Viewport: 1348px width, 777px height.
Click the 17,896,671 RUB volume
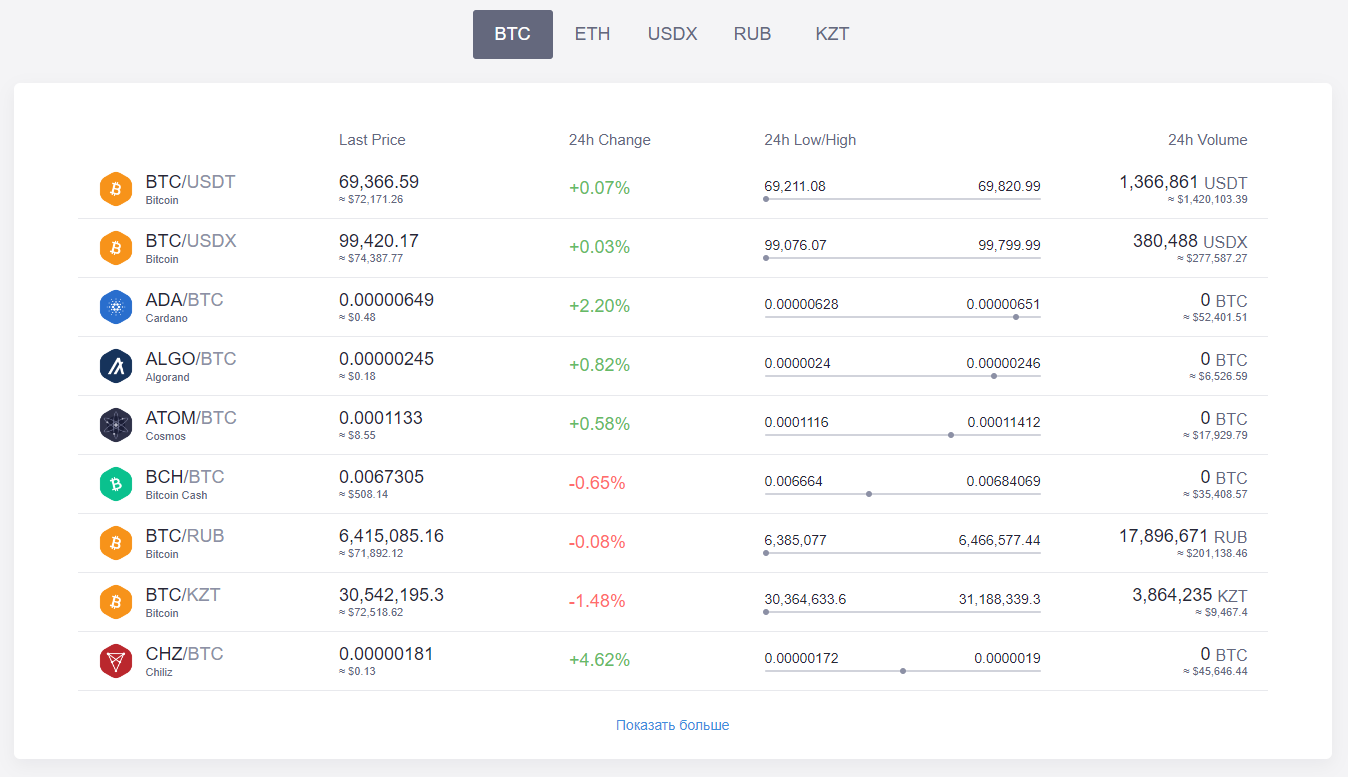pos(1183,536)
